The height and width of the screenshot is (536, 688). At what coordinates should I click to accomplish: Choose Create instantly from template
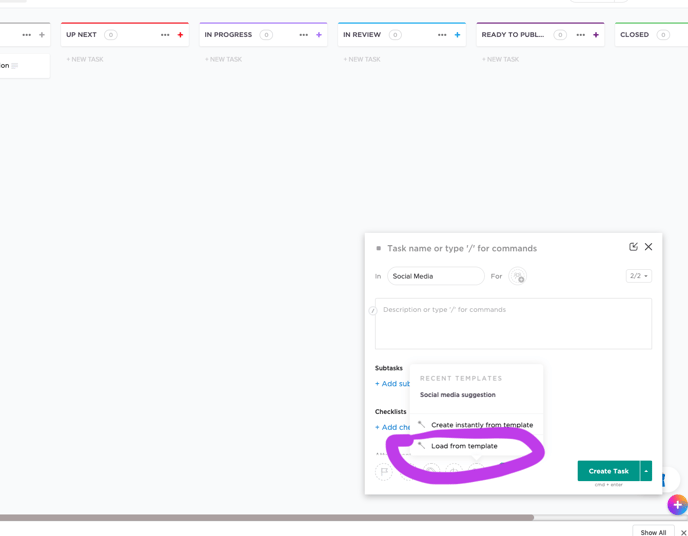[x=481, y=425]
